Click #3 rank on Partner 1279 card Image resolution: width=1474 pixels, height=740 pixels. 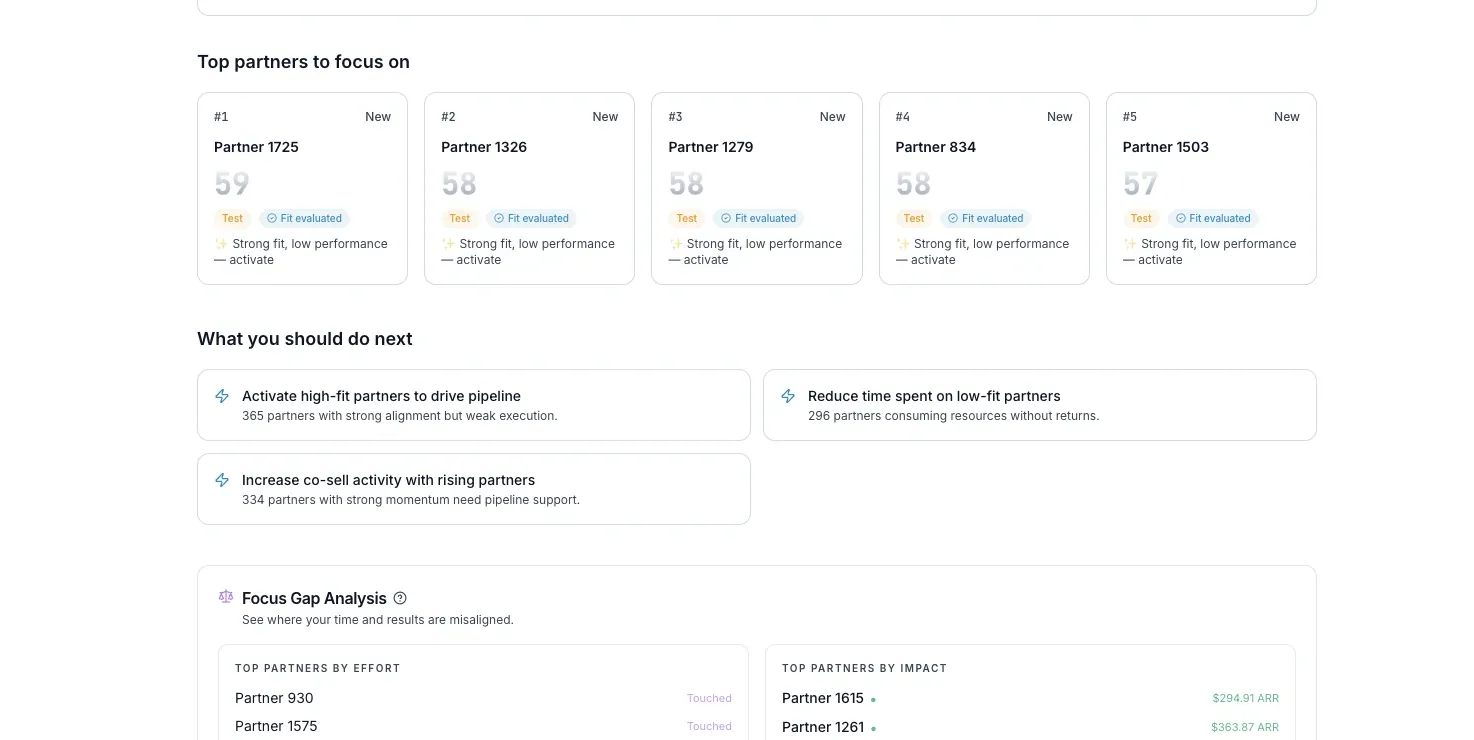coord(675,117)
